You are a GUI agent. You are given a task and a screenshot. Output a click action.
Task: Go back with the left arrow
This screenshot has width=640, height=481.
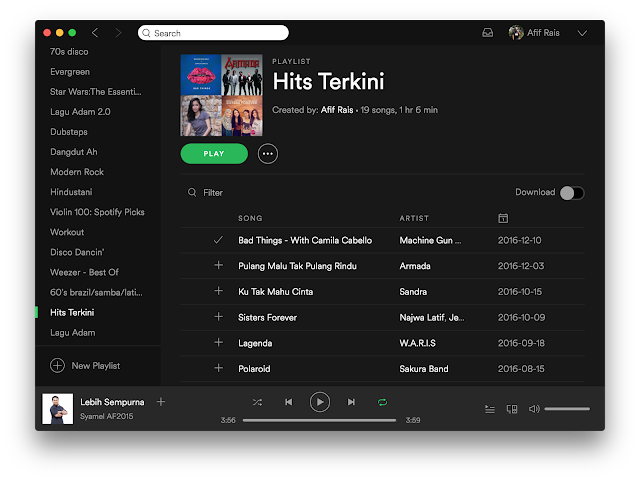point(95,33)
